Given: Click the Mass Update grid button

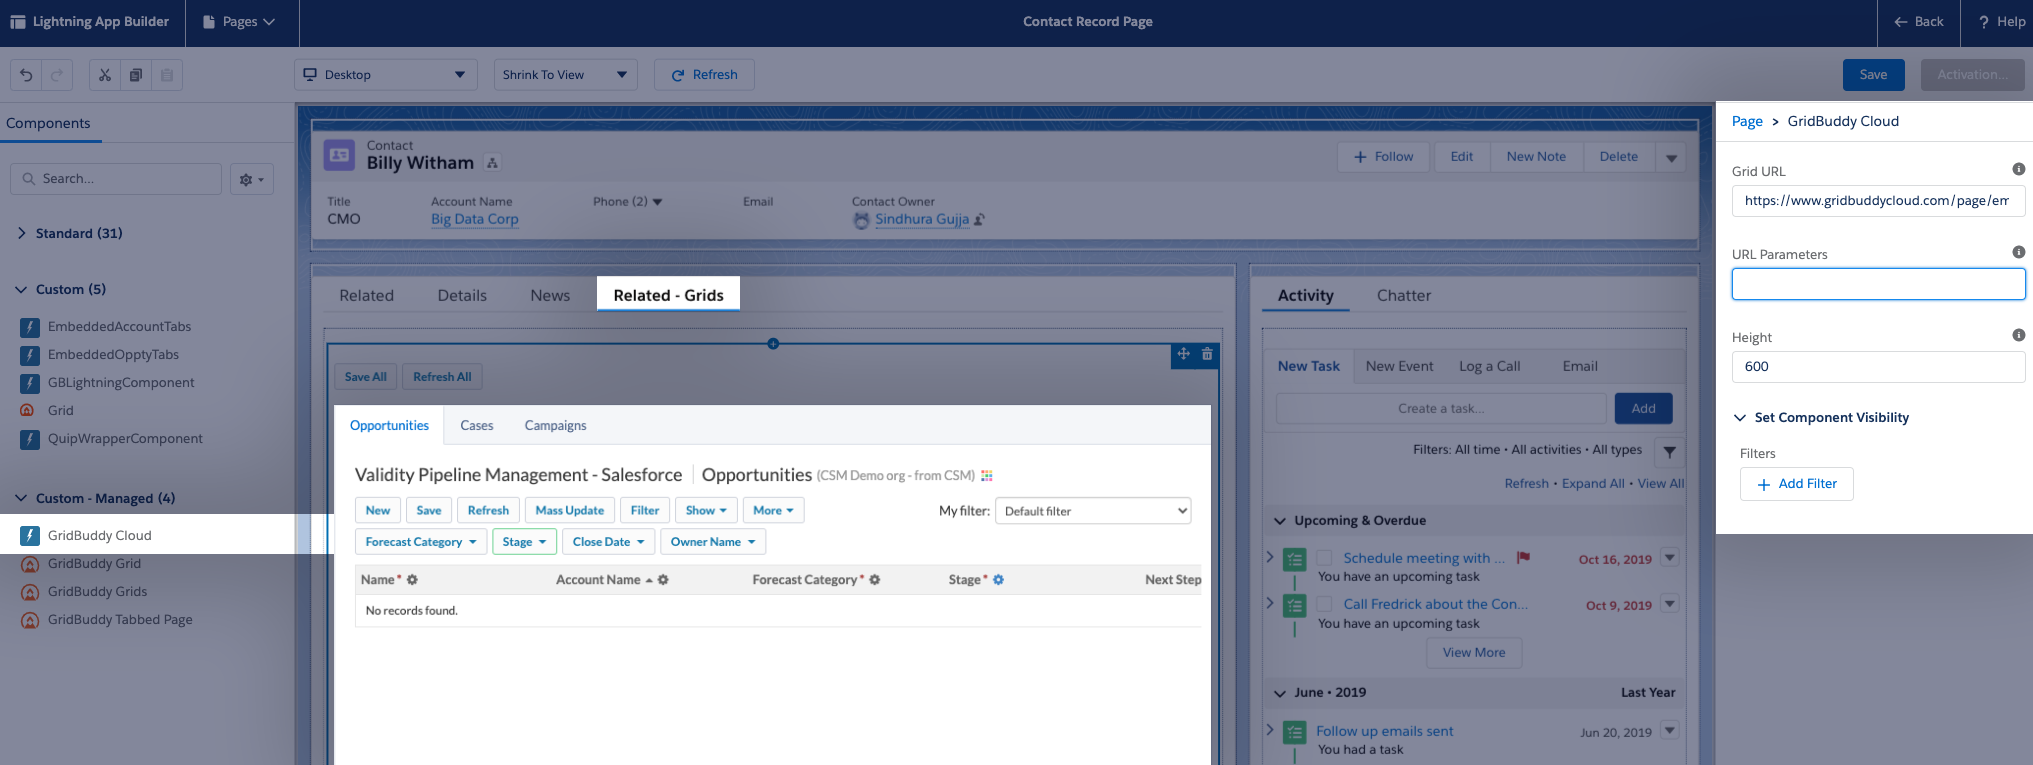Looking at the screenshot, I should [569, 511].
